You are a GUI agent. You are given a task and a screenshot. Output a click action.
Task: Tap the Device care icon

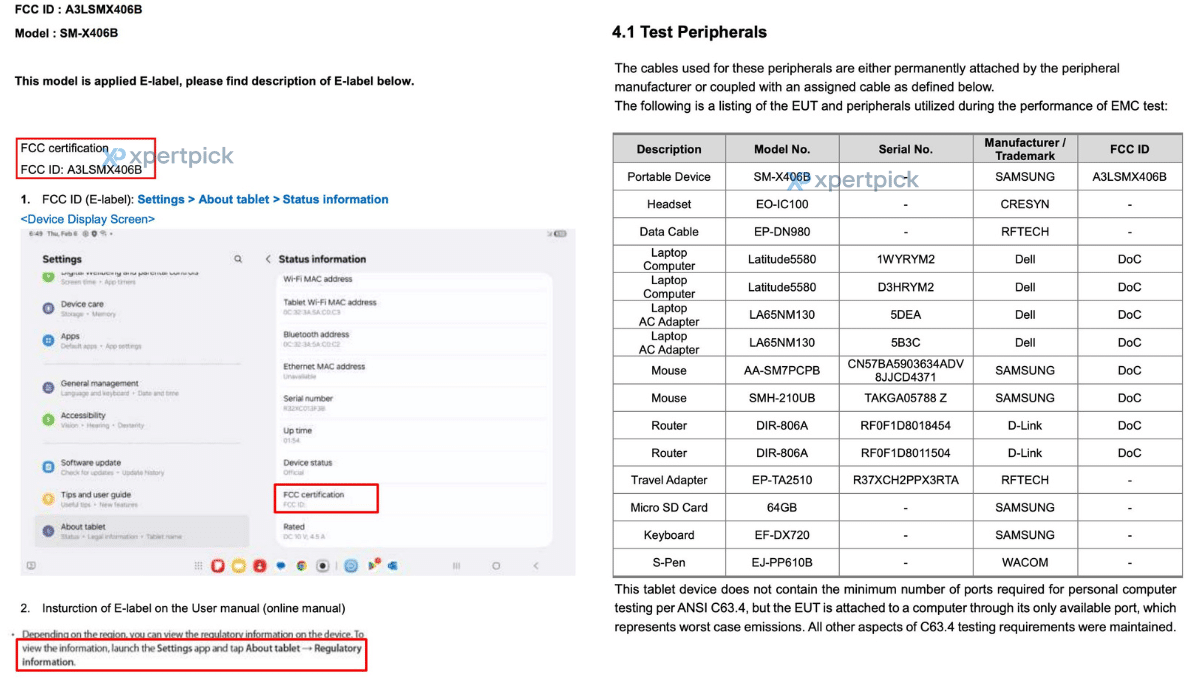48,308
